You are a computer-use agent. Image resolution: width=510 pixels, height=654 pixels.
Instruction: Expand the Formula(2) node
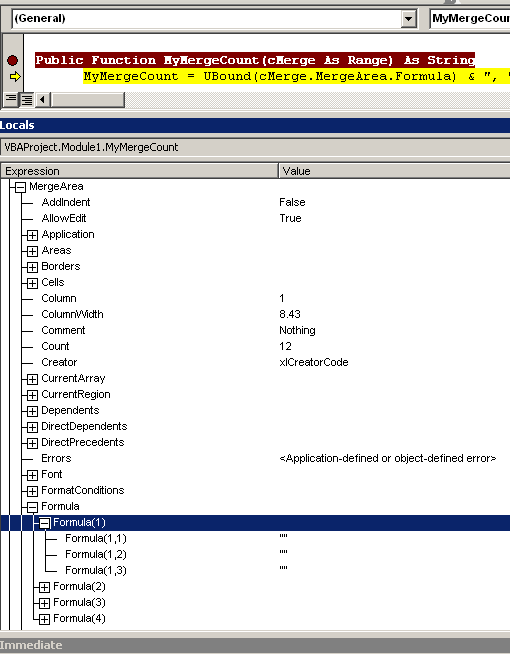pos(45,588)
